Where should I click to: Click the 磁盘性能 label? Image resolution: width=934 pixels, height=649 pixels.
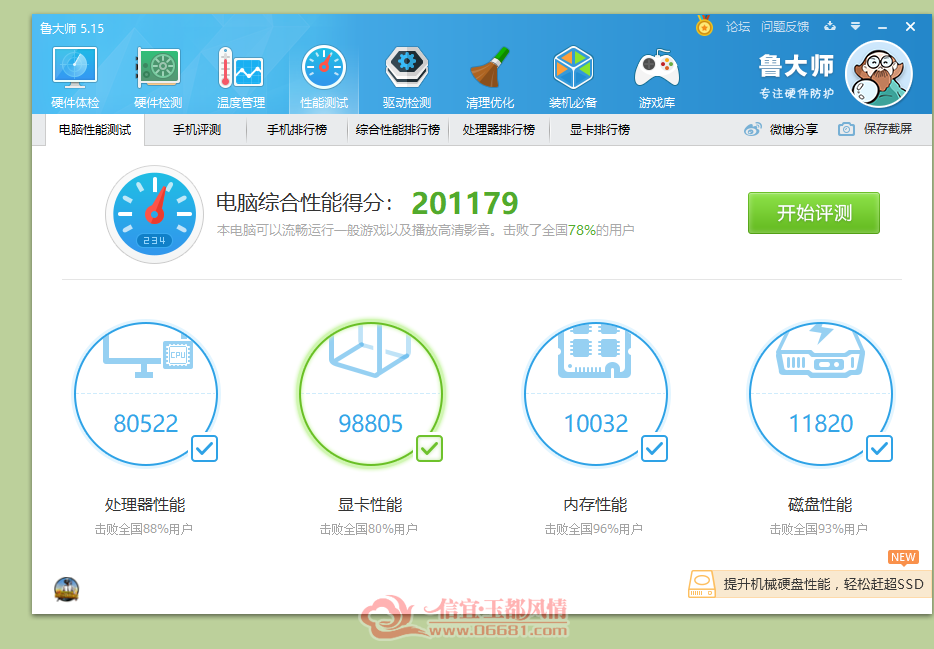pos(820,505)
